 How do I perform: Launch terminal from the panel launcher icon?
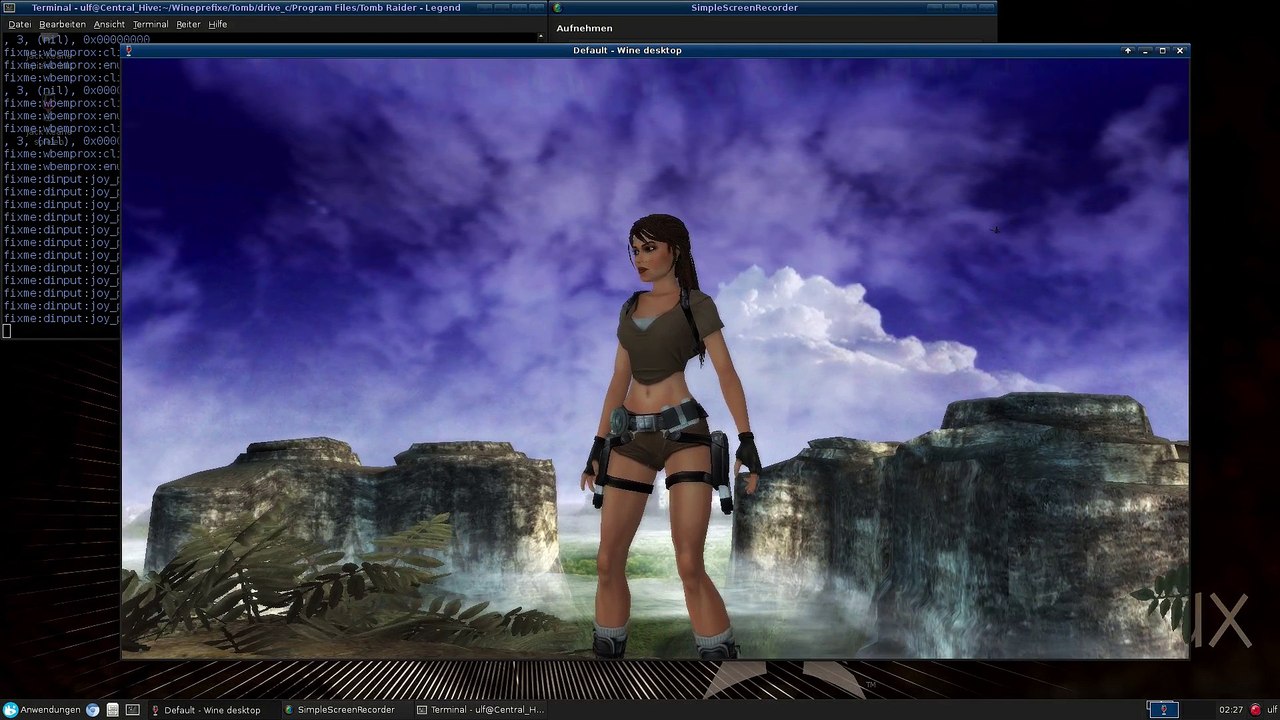pos(132,710)
